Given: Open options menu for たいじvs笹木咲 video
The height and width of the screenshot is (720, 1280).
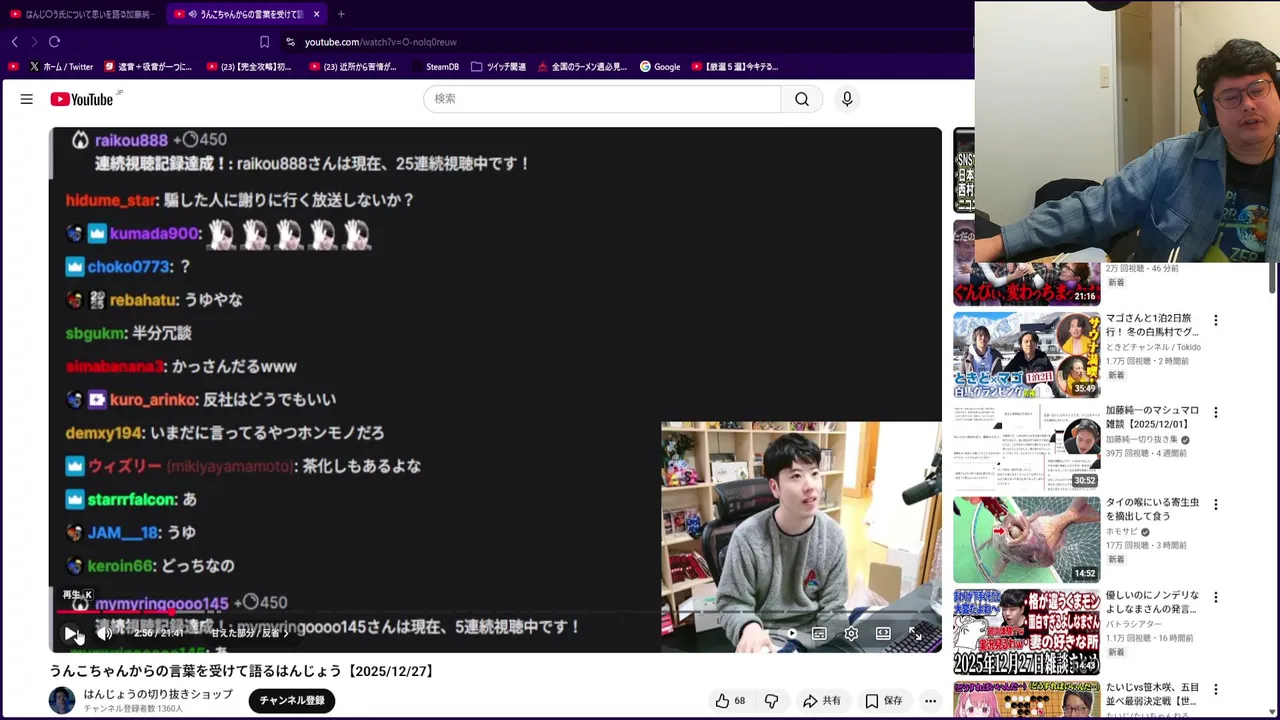Looking at the screenshot, I should coord(1216,689).
